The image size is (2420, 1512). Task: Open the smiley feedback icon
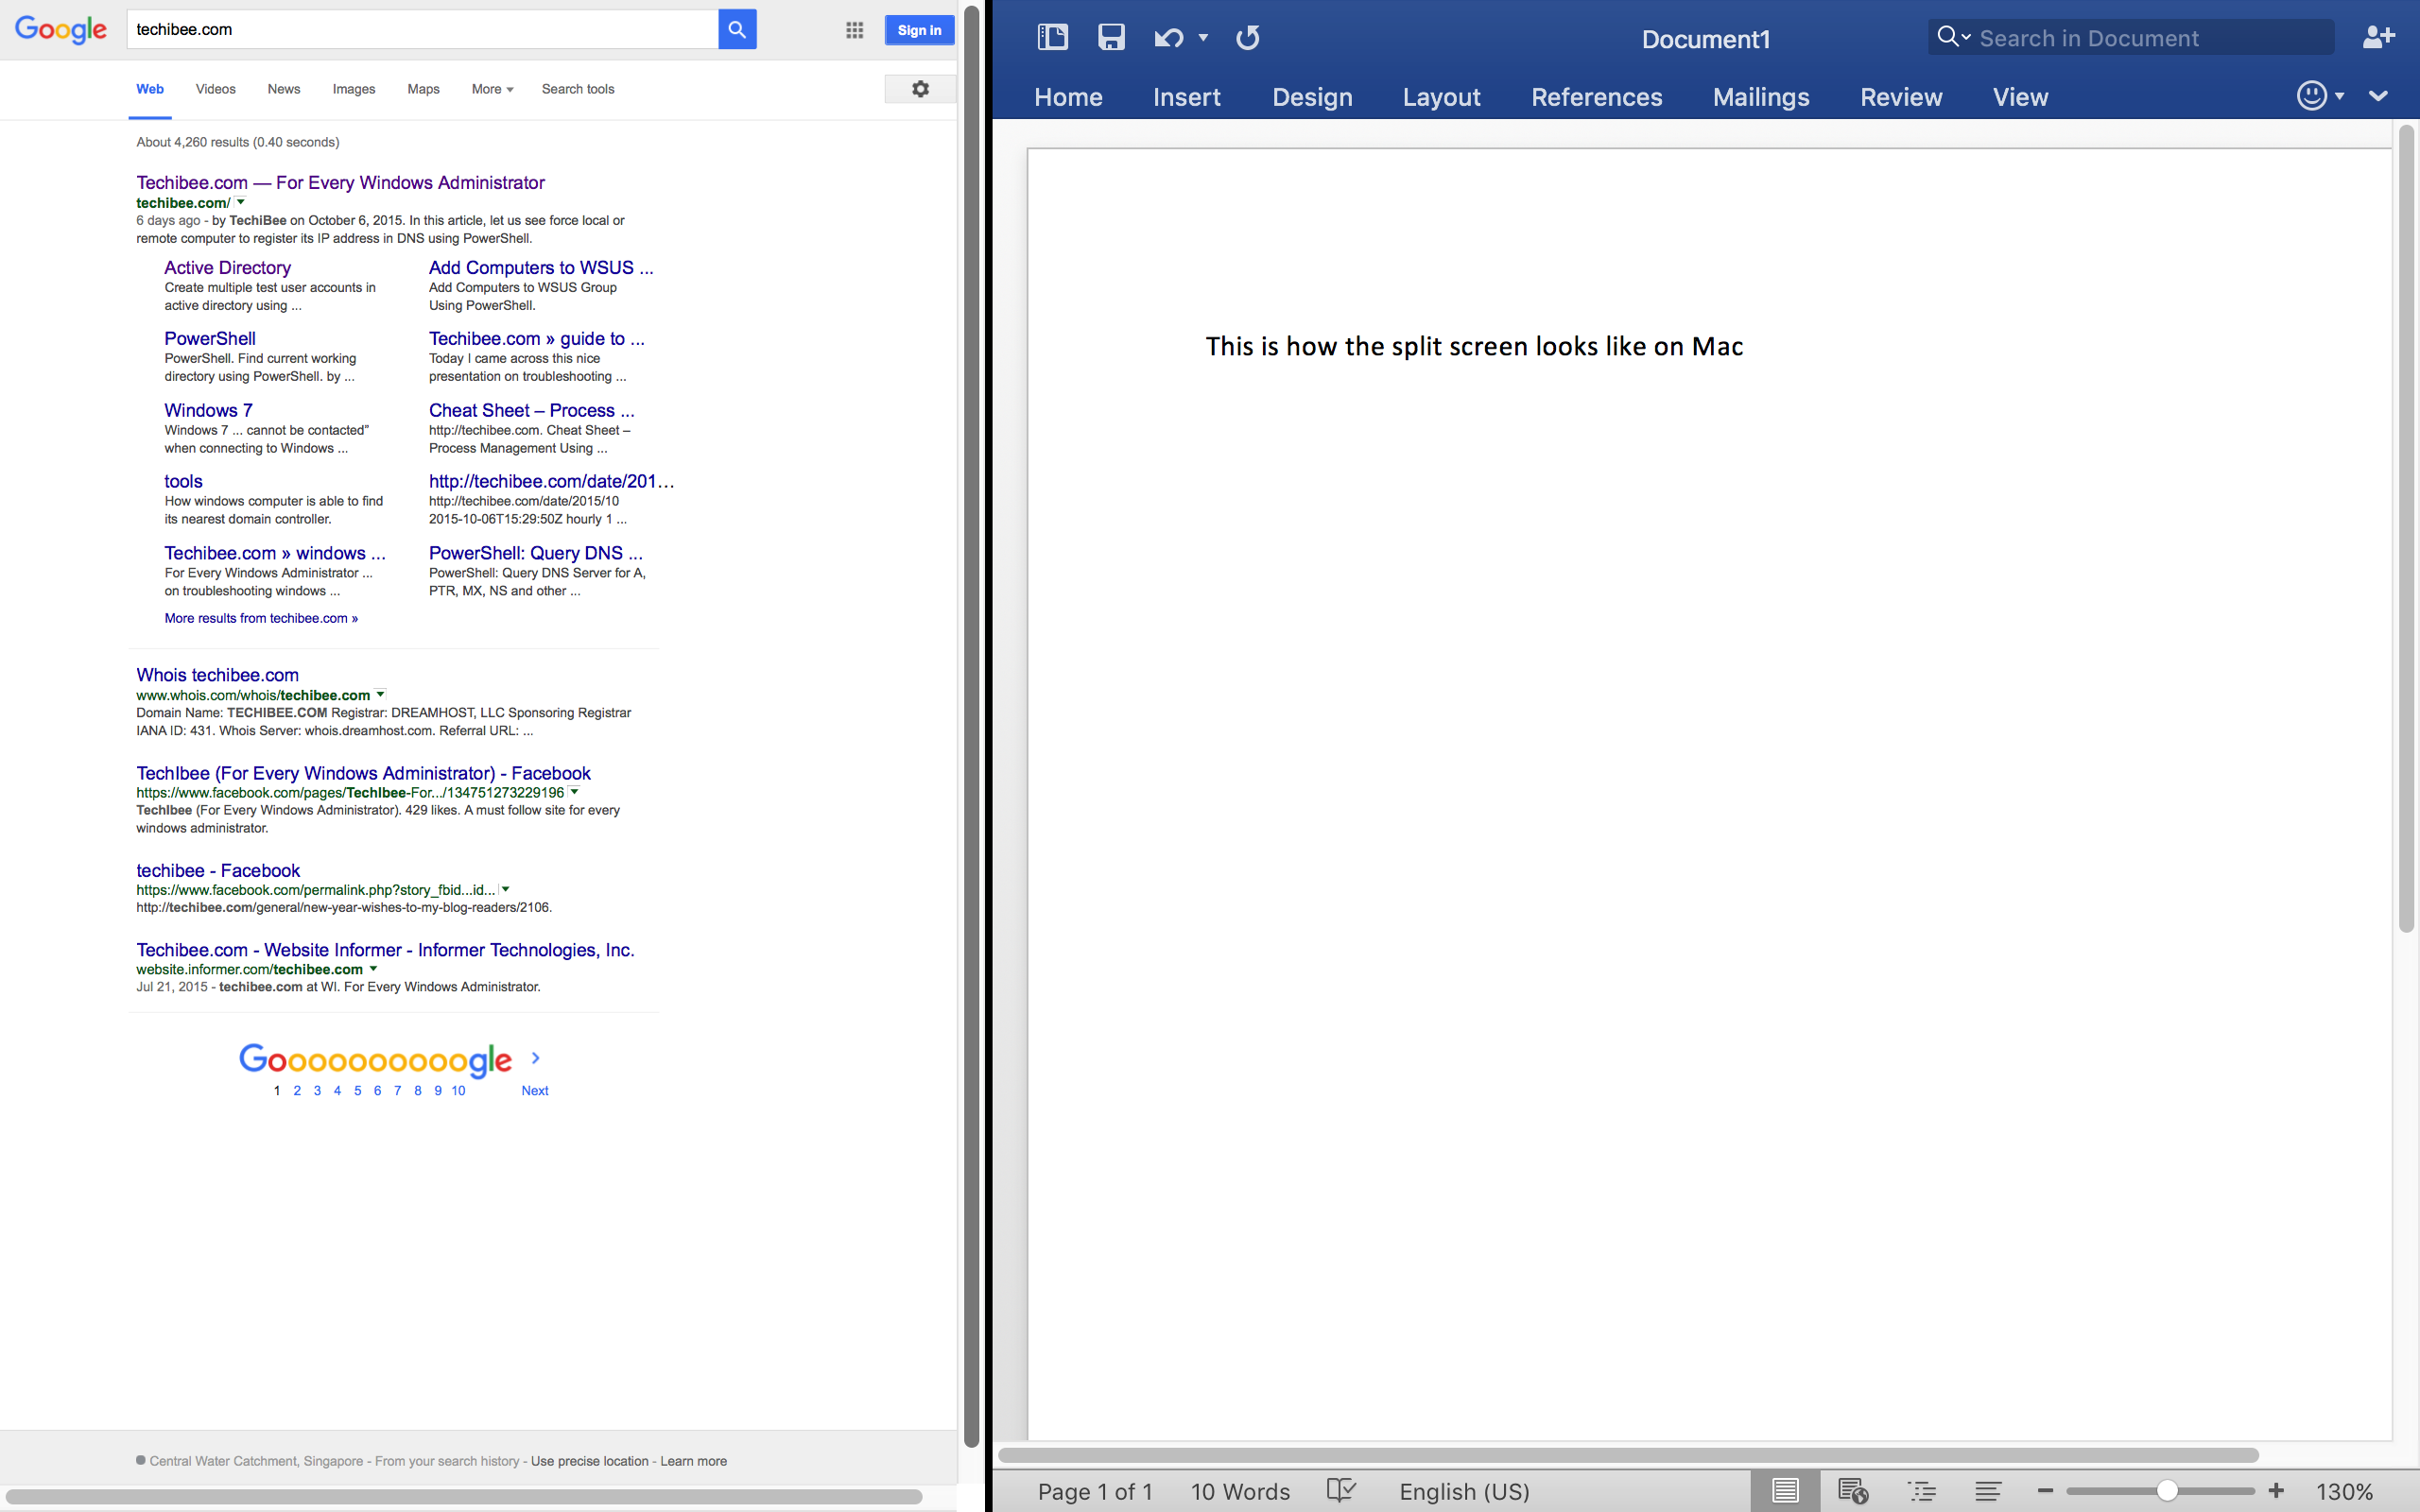click(x=2311, y=96)
